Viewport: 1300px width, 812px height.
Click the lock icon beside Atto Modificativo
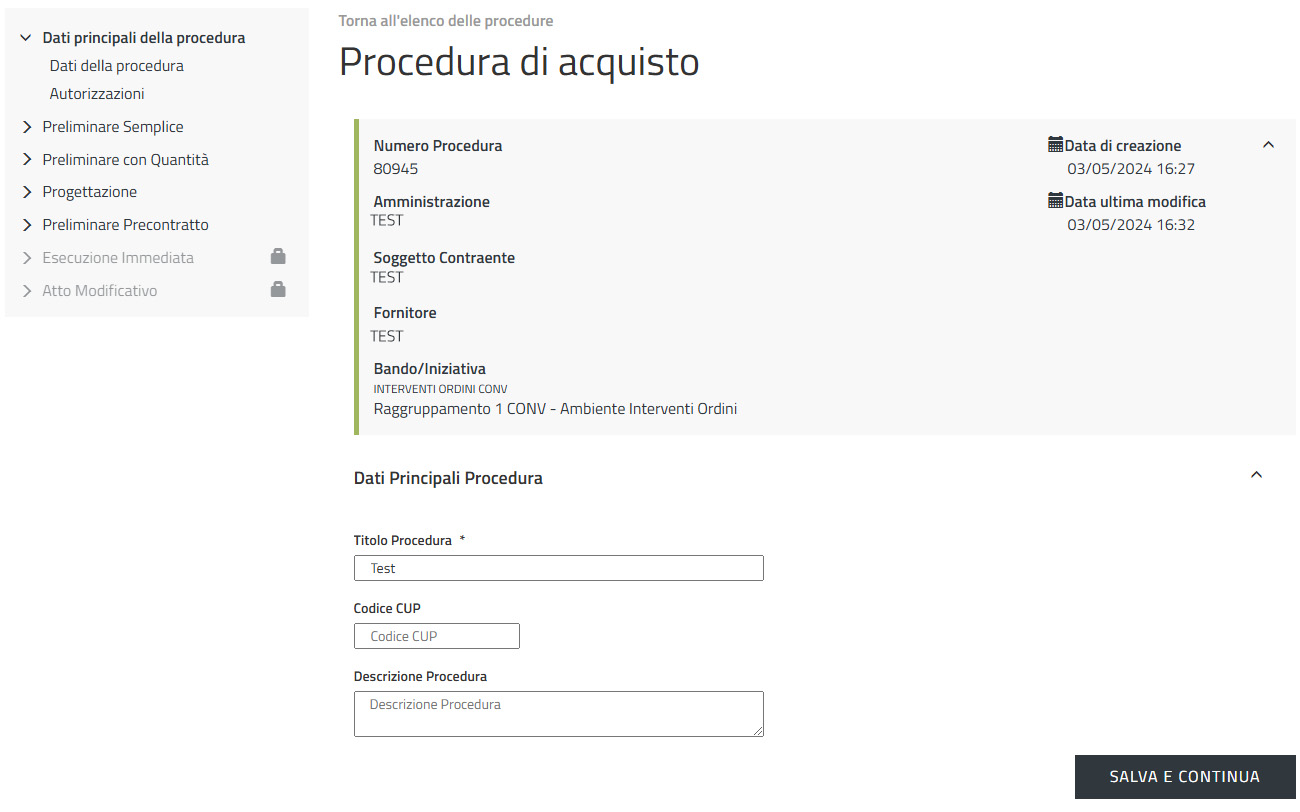(278, 290)
